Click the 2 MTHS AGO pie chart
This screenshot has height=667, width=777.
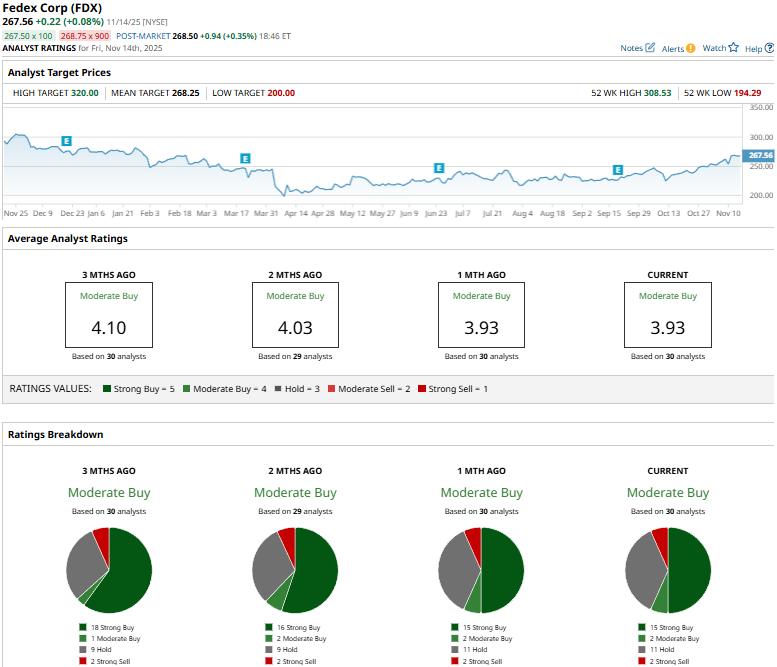click(295, 570)
